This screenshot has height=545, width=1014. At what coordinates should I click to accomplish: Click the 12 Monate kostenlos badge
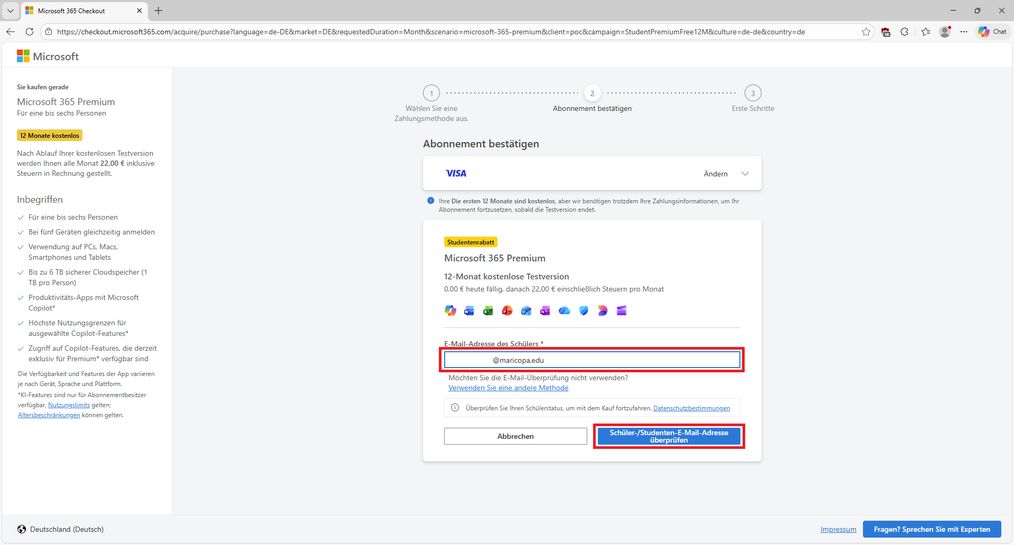click(50, 135)
